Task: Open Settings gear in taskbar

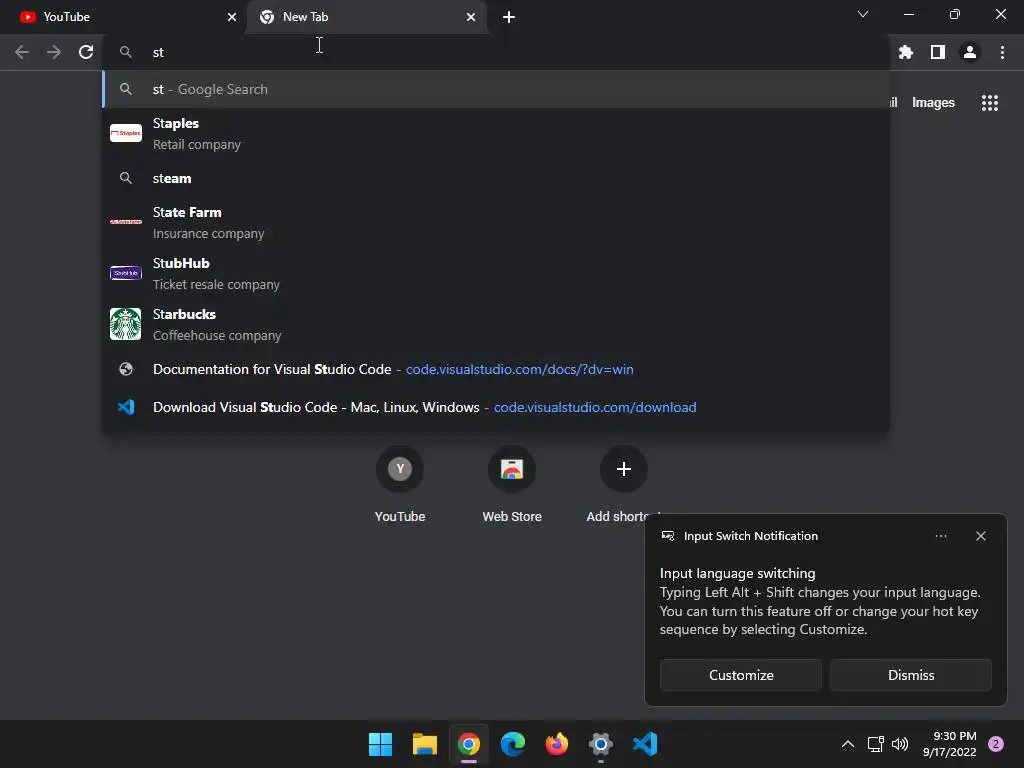Action: click(601, 744)
